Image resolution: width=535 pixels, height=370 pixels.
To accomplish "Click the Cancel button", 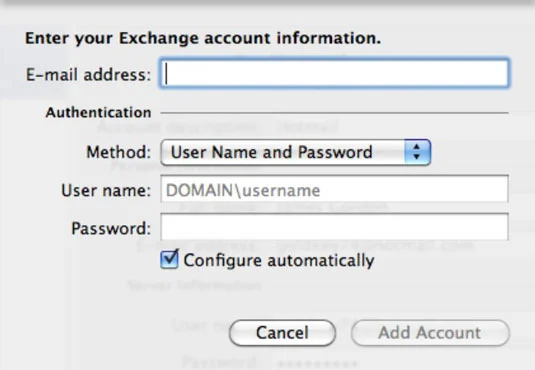I will click(282, 333).
